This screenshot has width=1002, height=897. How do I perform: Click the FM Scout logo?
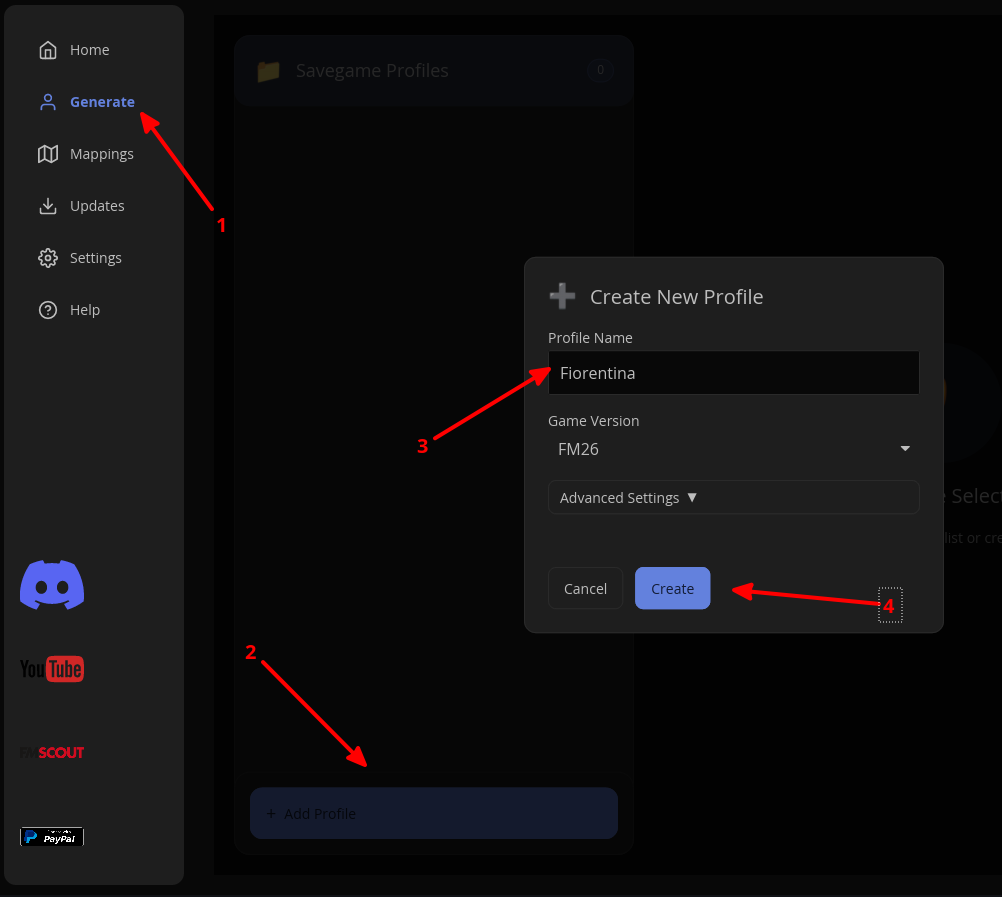[51, 752]
